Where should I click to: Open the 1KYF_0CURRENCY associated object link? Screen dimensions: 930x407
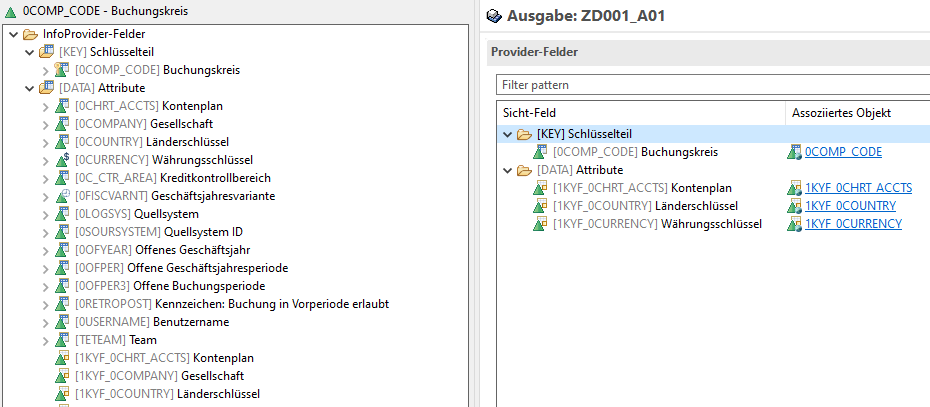click(853, 224)
